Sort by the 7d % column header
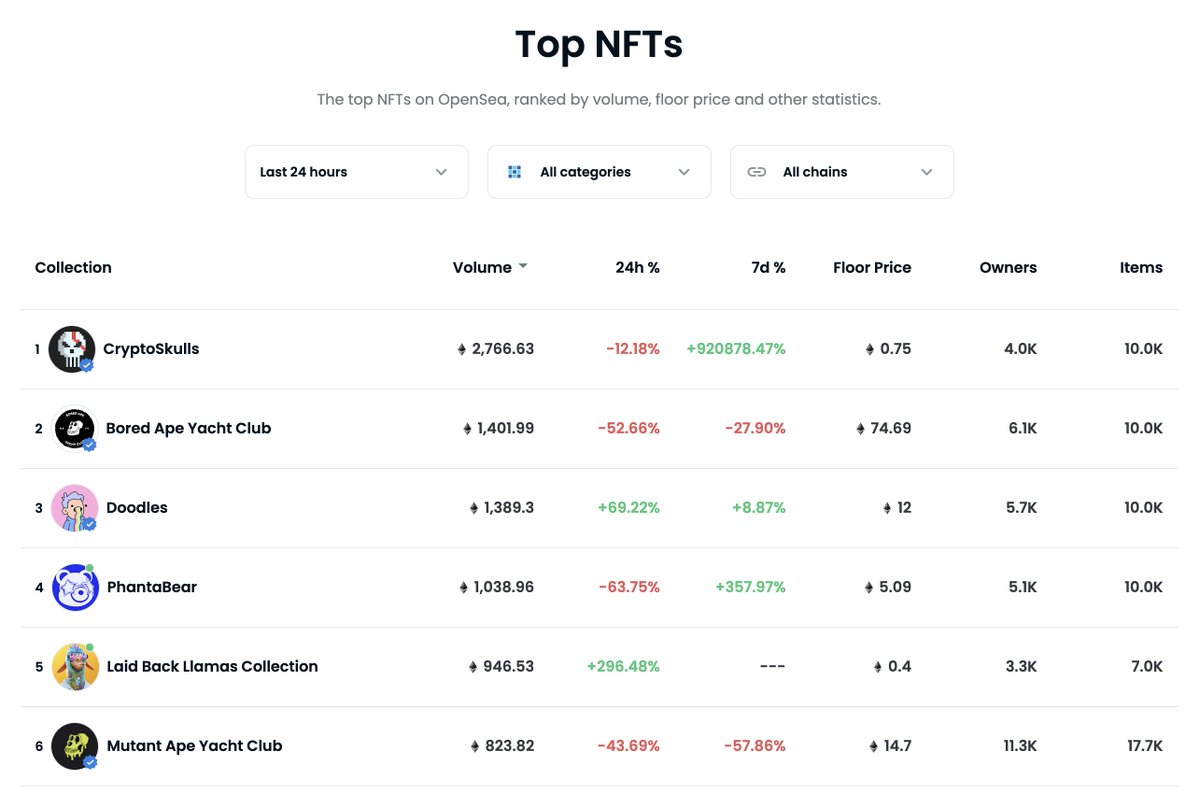1200x794 pixels. [x=767, y=267]
